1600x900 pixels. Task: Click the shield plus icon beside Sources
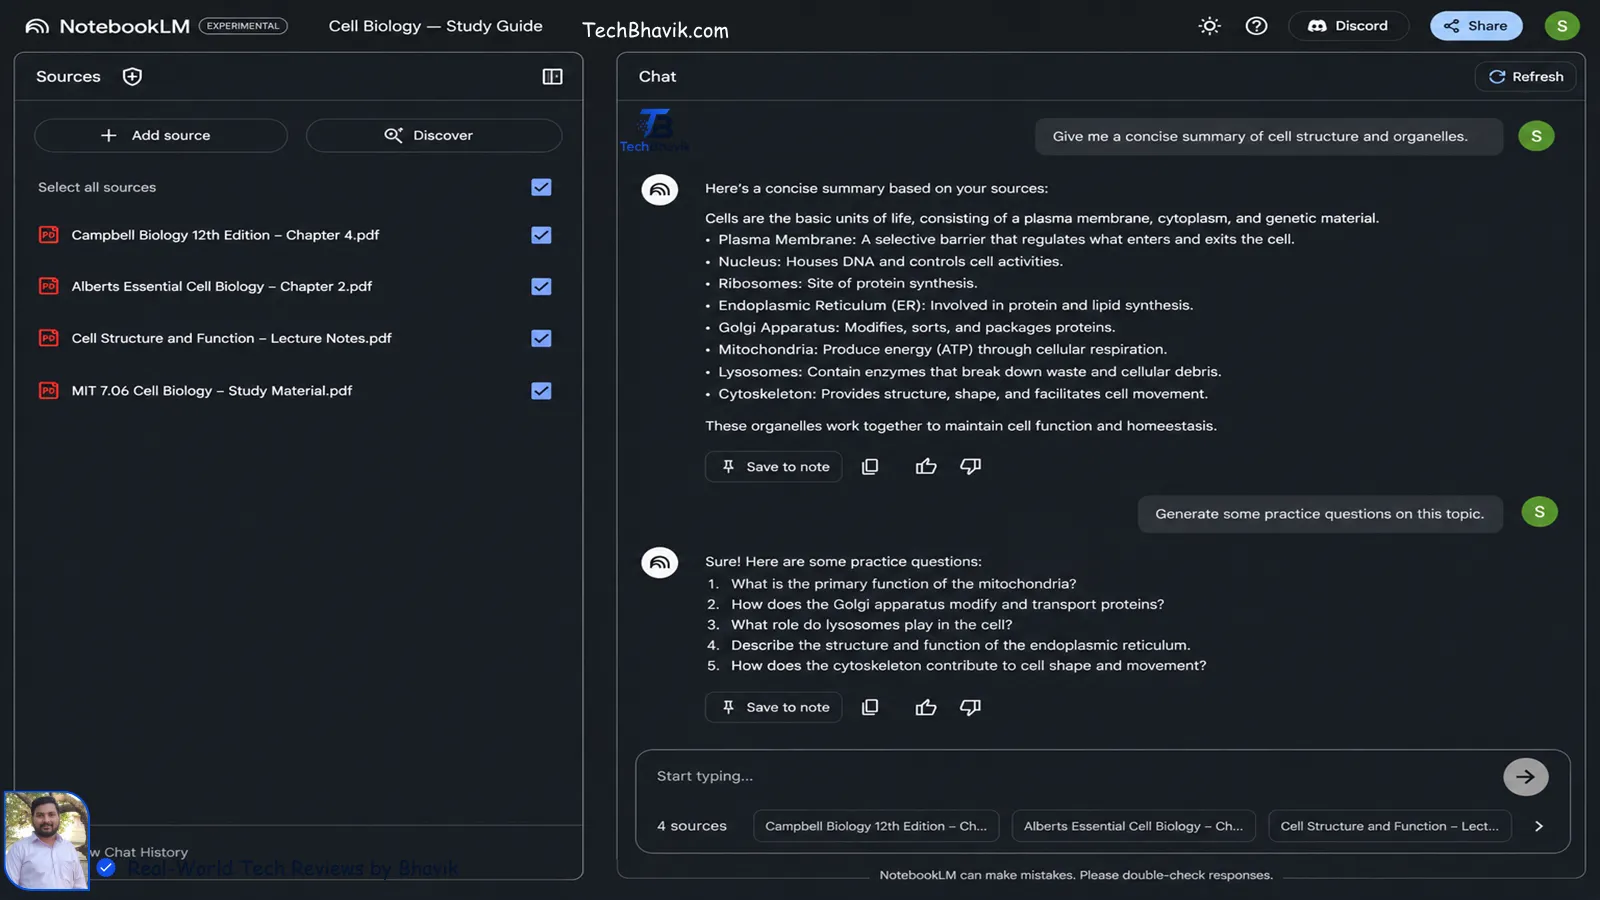(x=132, y=76)
